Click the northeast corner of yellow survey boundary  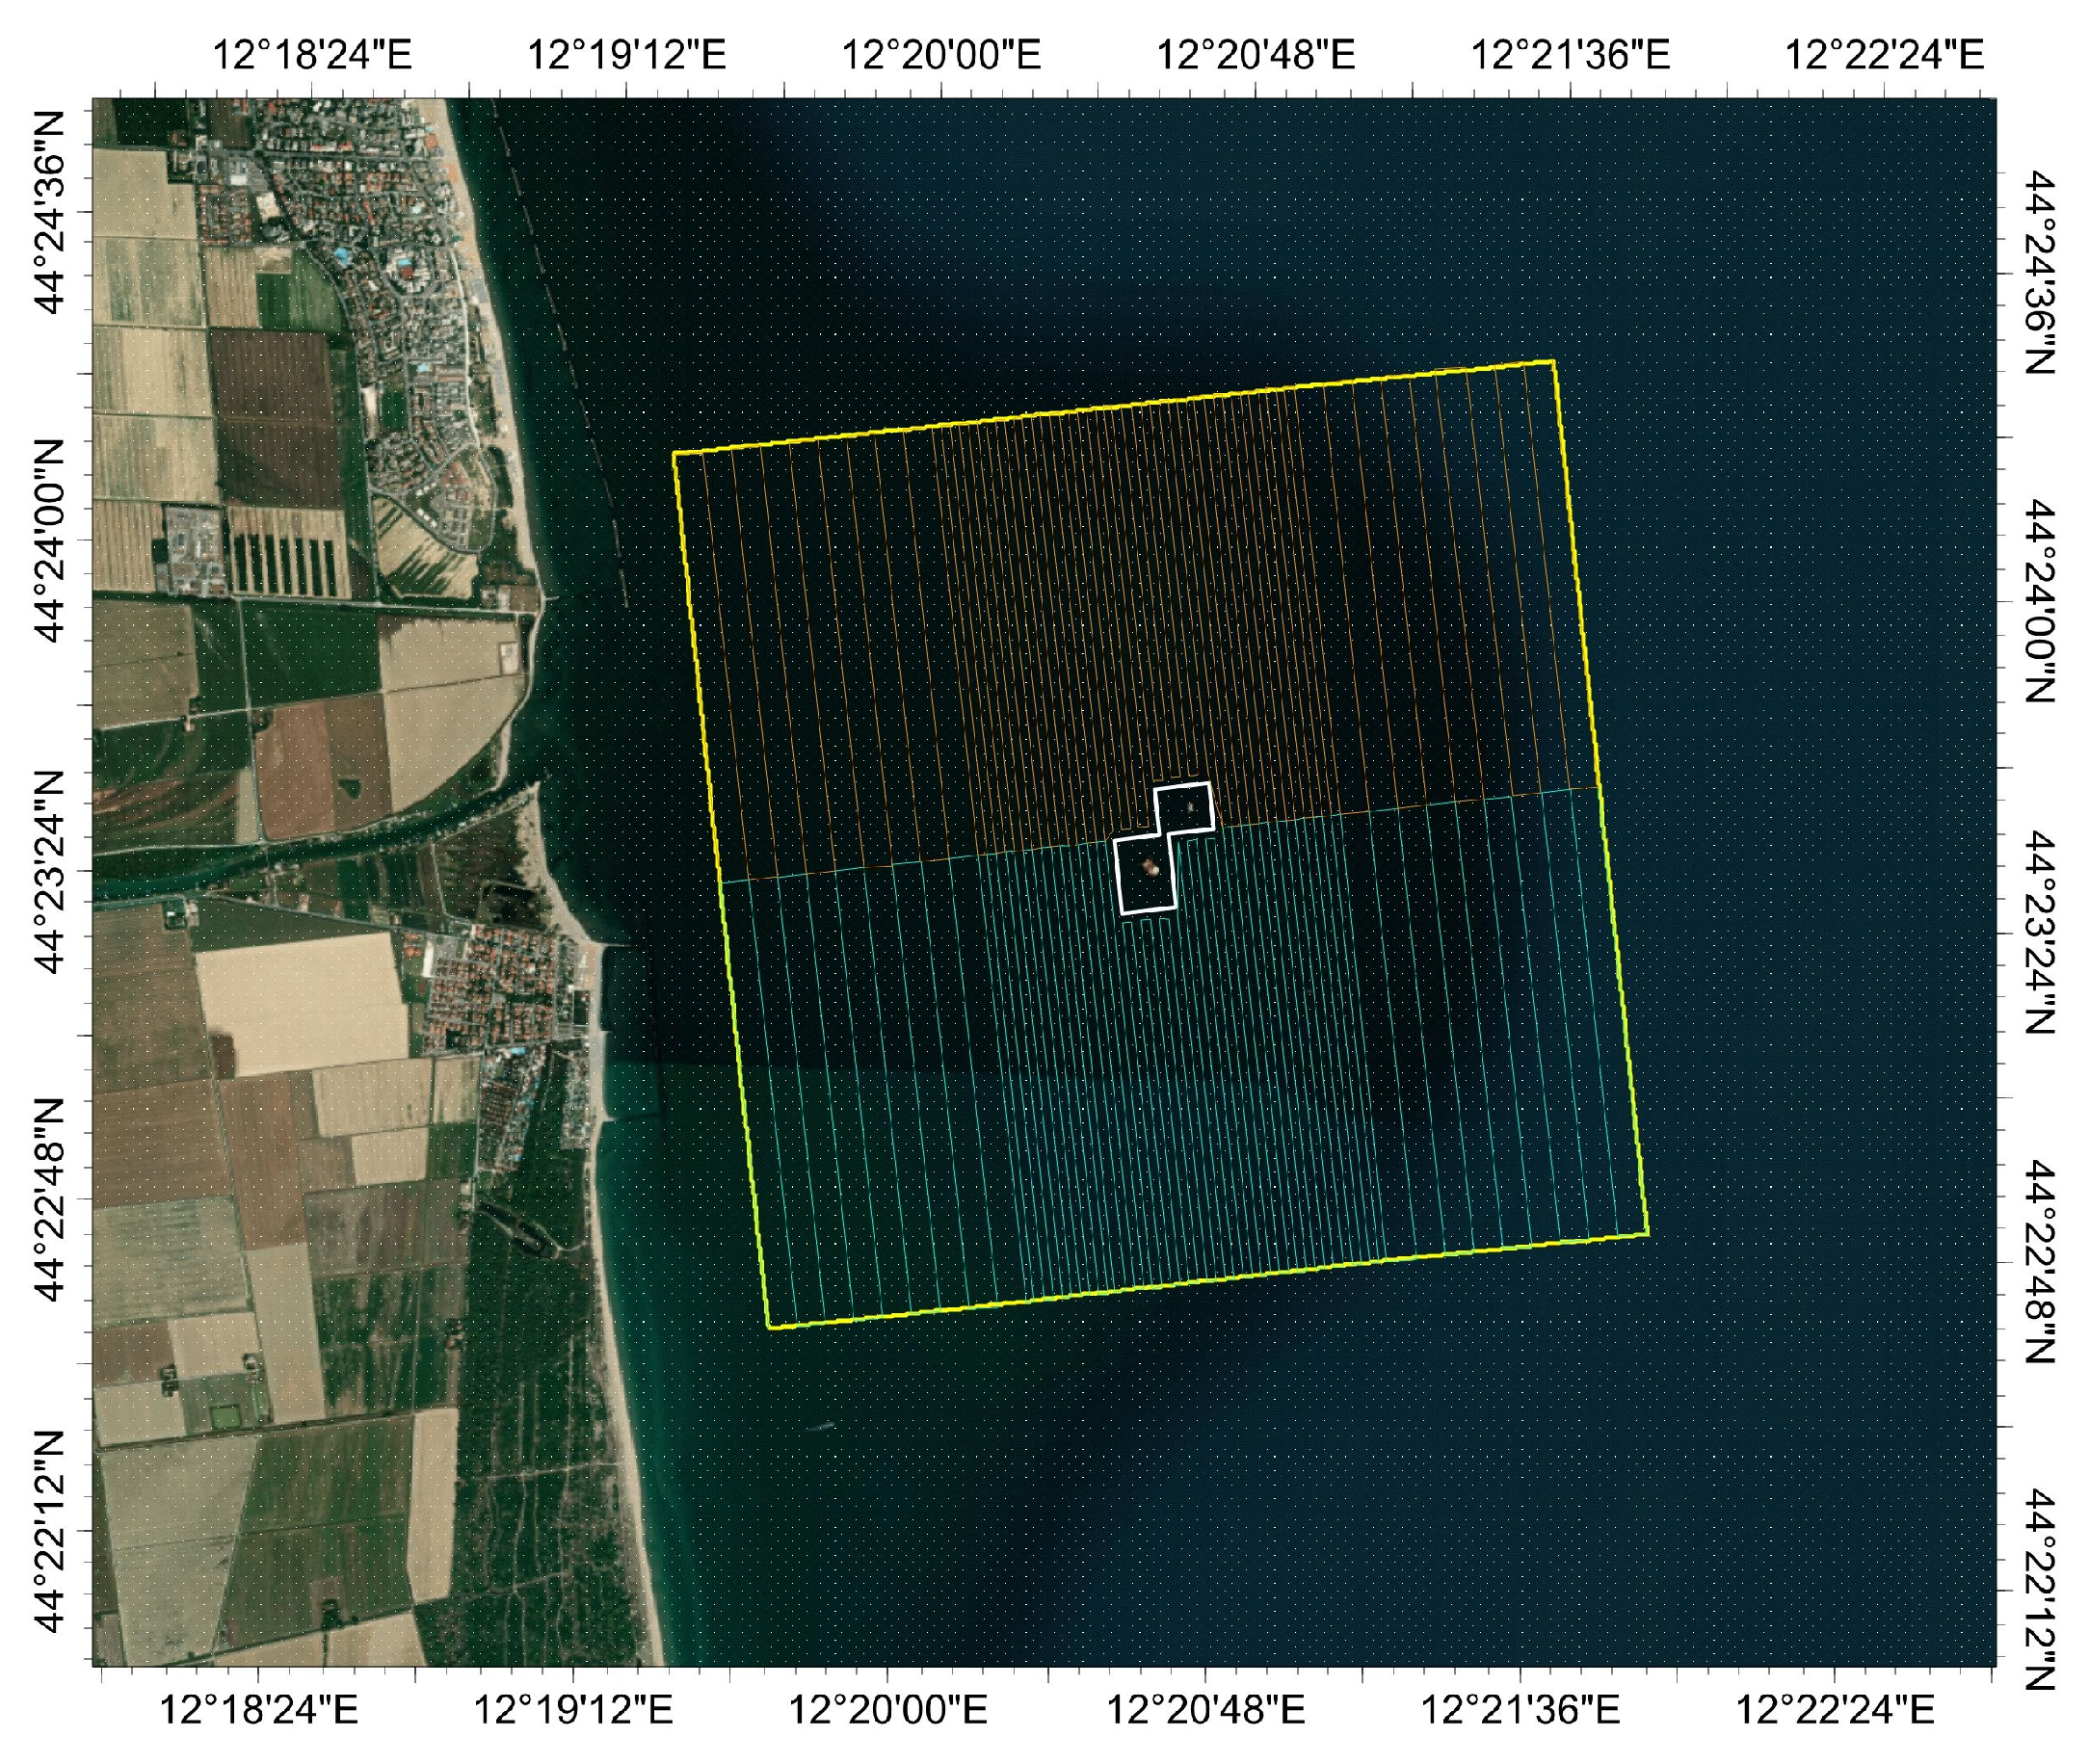[1552, 362]
